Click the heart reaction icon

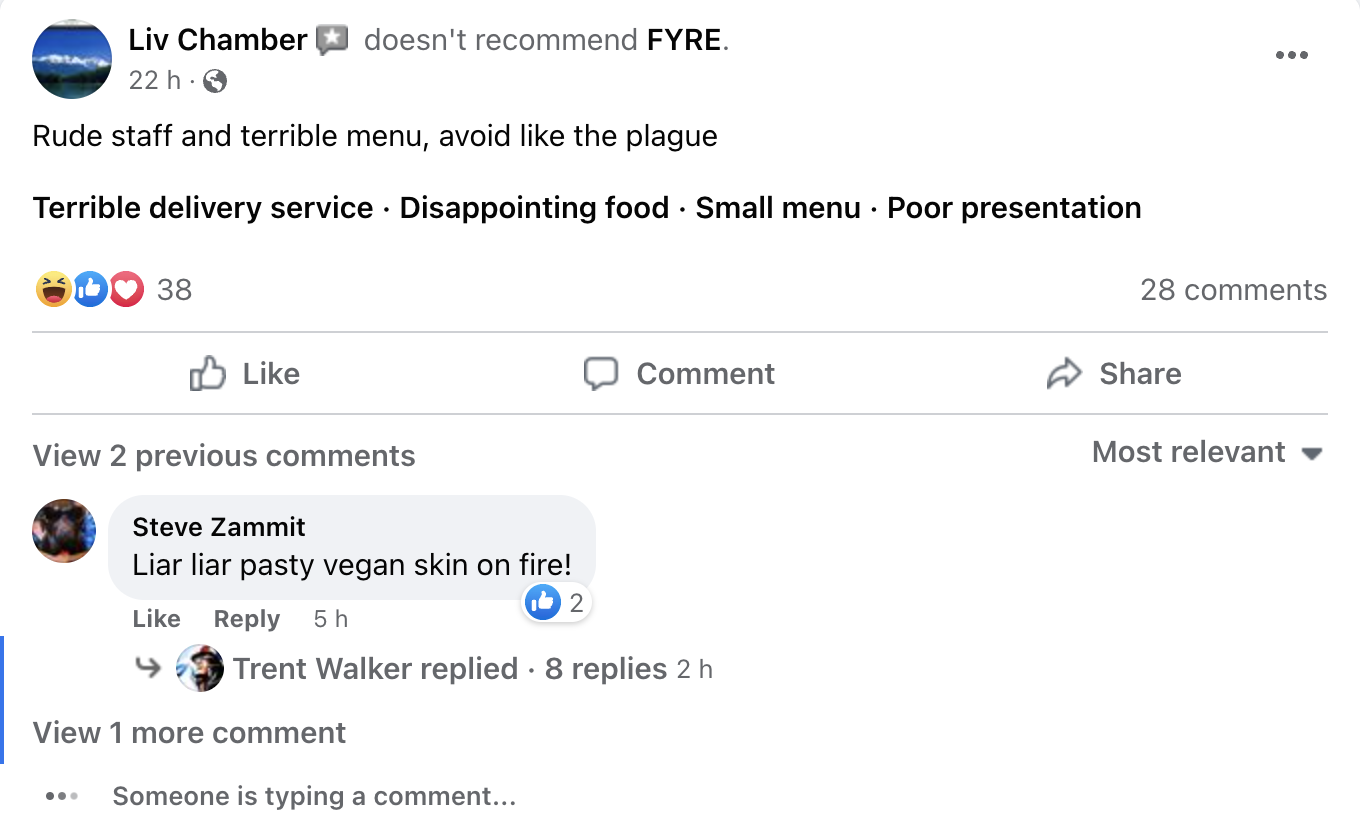tap(127, 290)
